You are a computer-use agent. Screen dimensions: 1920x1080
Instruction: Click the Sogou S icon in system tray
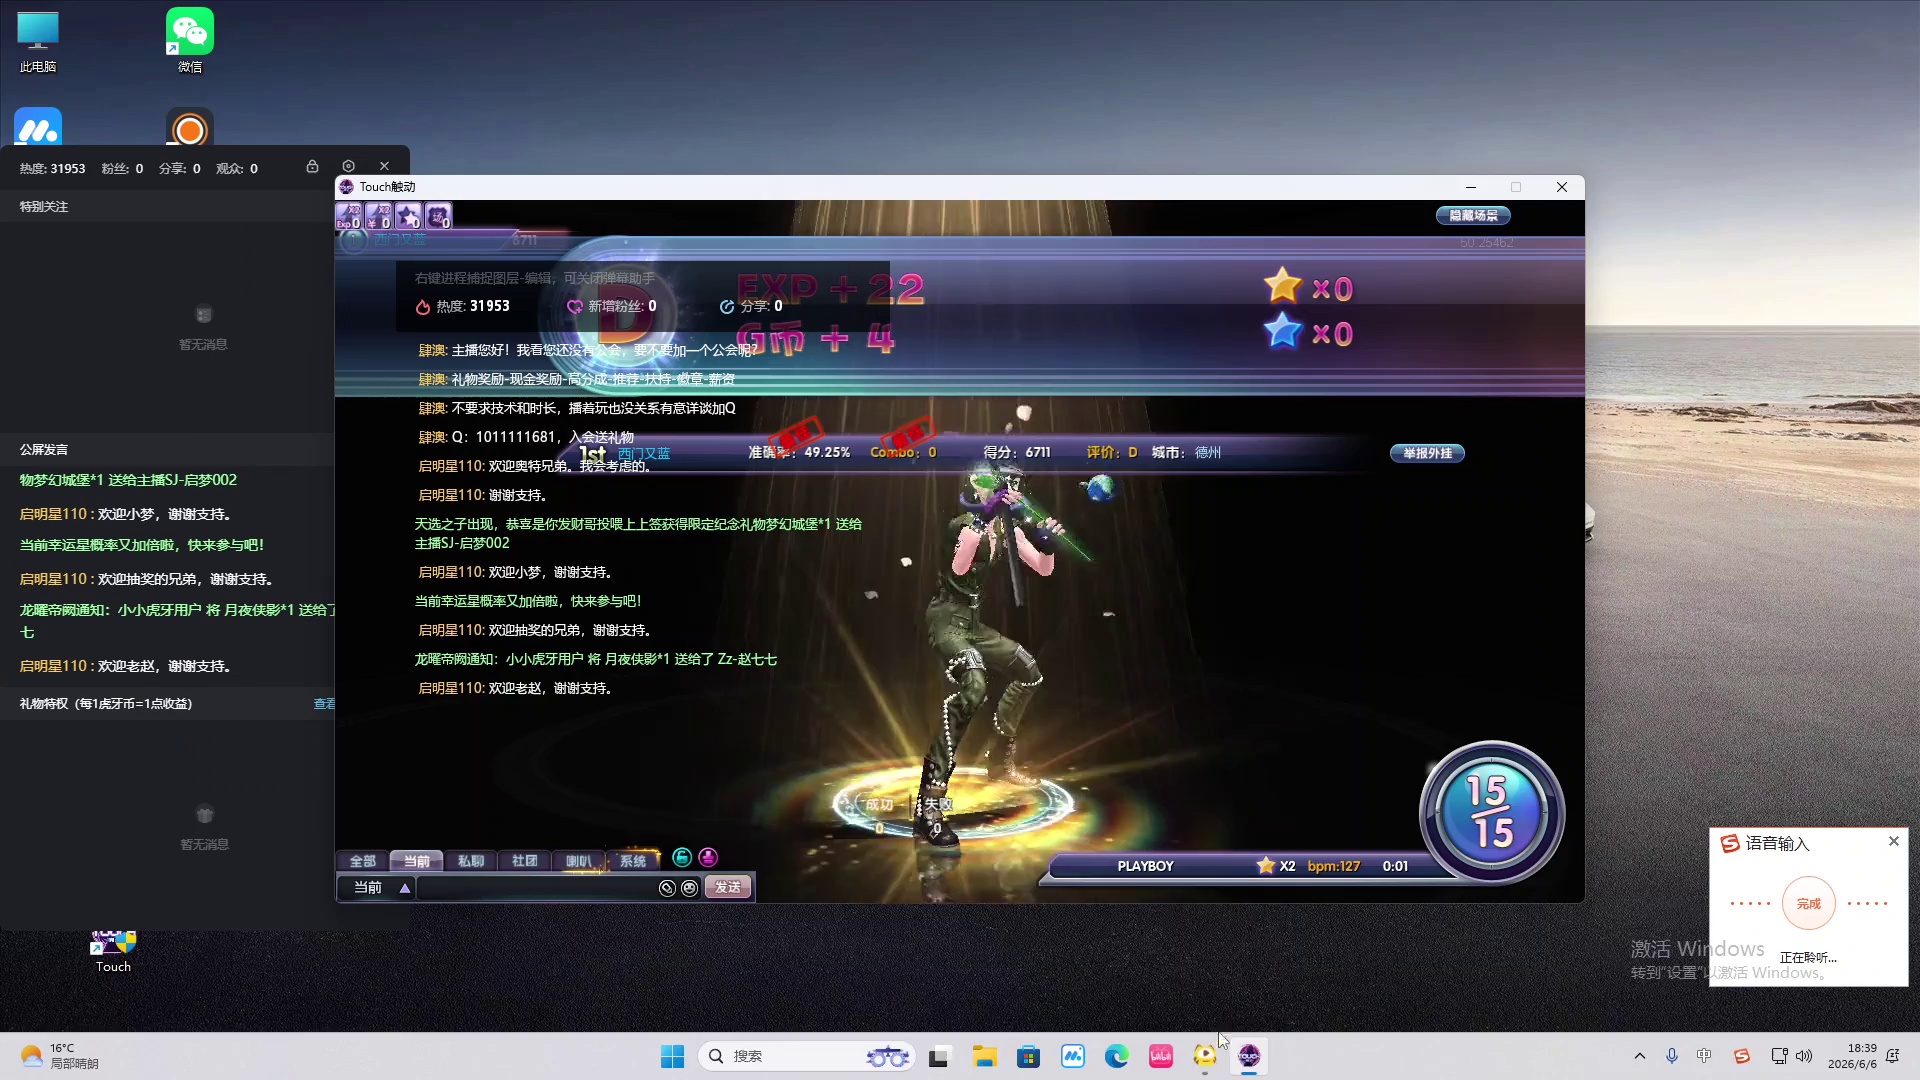coord(1742,1056)
